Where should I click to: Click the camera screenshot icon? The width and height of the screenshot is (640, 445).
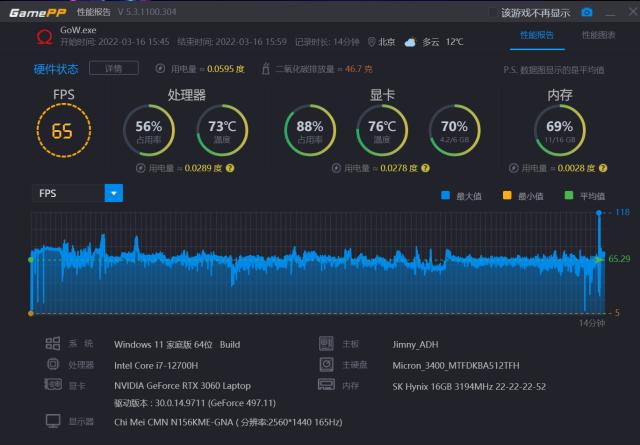point(587,13)
